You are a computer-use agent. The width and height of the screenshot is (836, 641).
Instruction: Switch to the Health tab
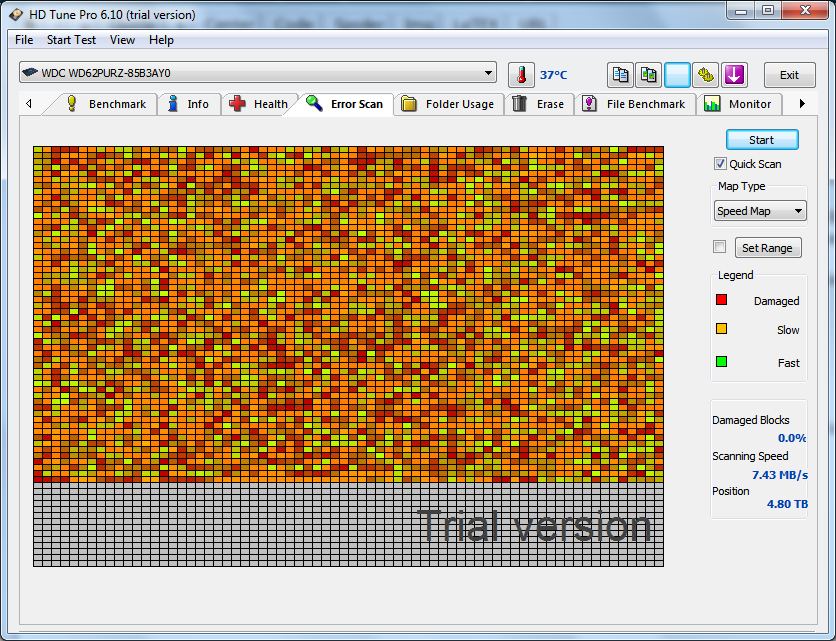click(259, 104)
